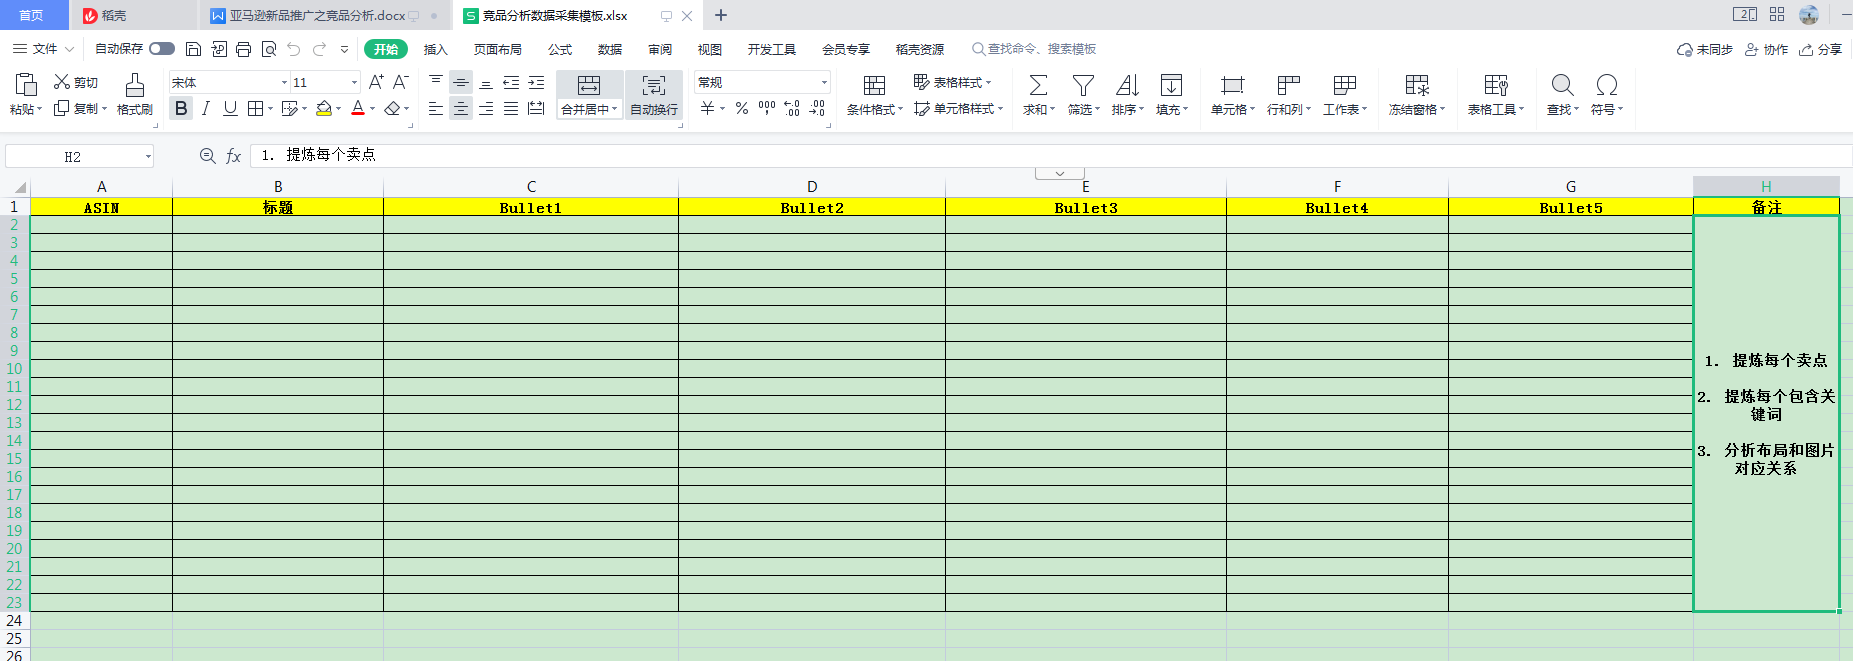Click the Paste clipboard icon

[x=26, y=85]
